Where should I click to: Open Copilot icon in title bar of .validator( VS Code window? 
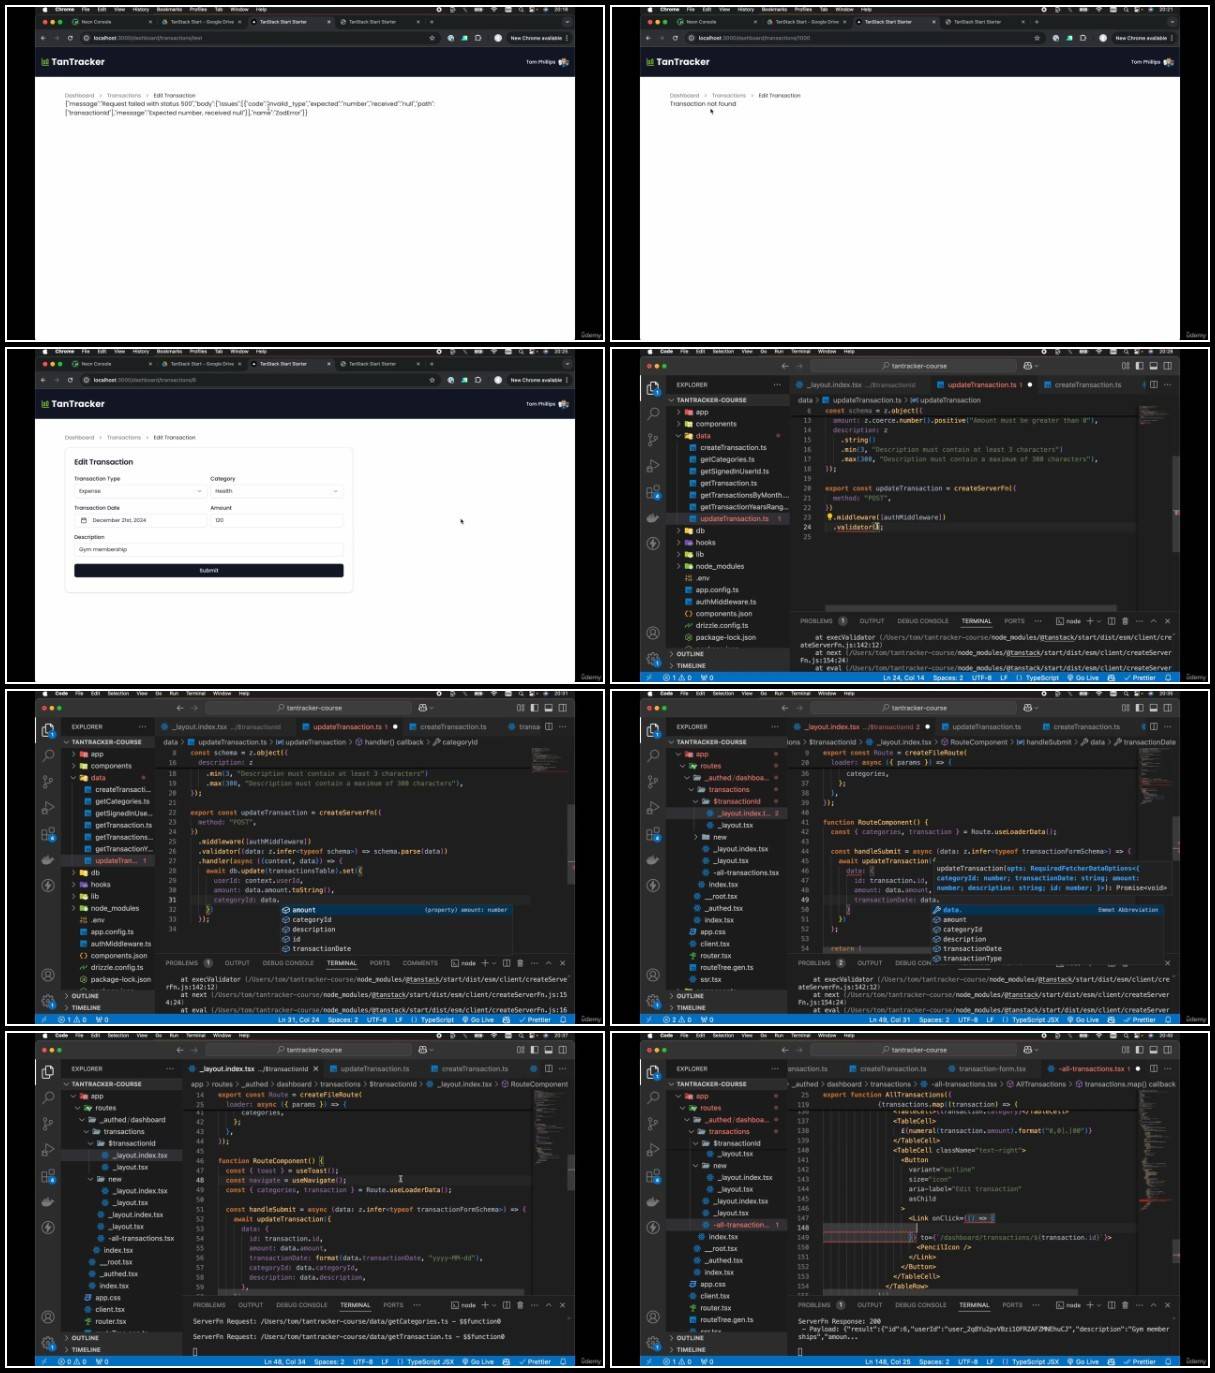[1028, 366]
